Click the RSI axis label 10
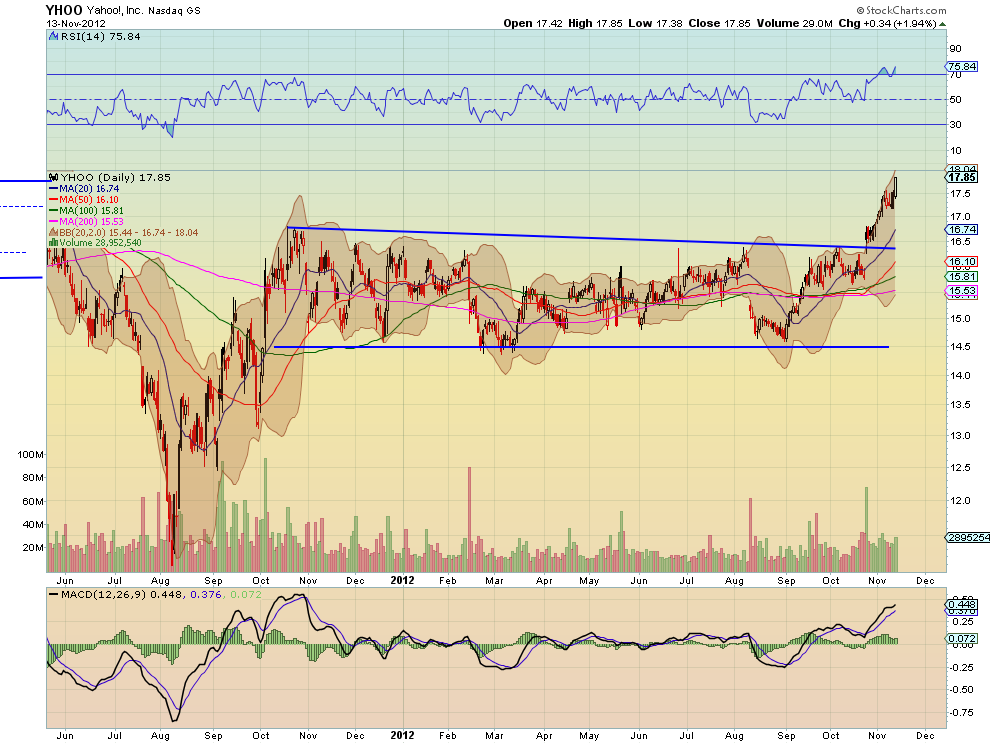 click(x=955, y=150)
